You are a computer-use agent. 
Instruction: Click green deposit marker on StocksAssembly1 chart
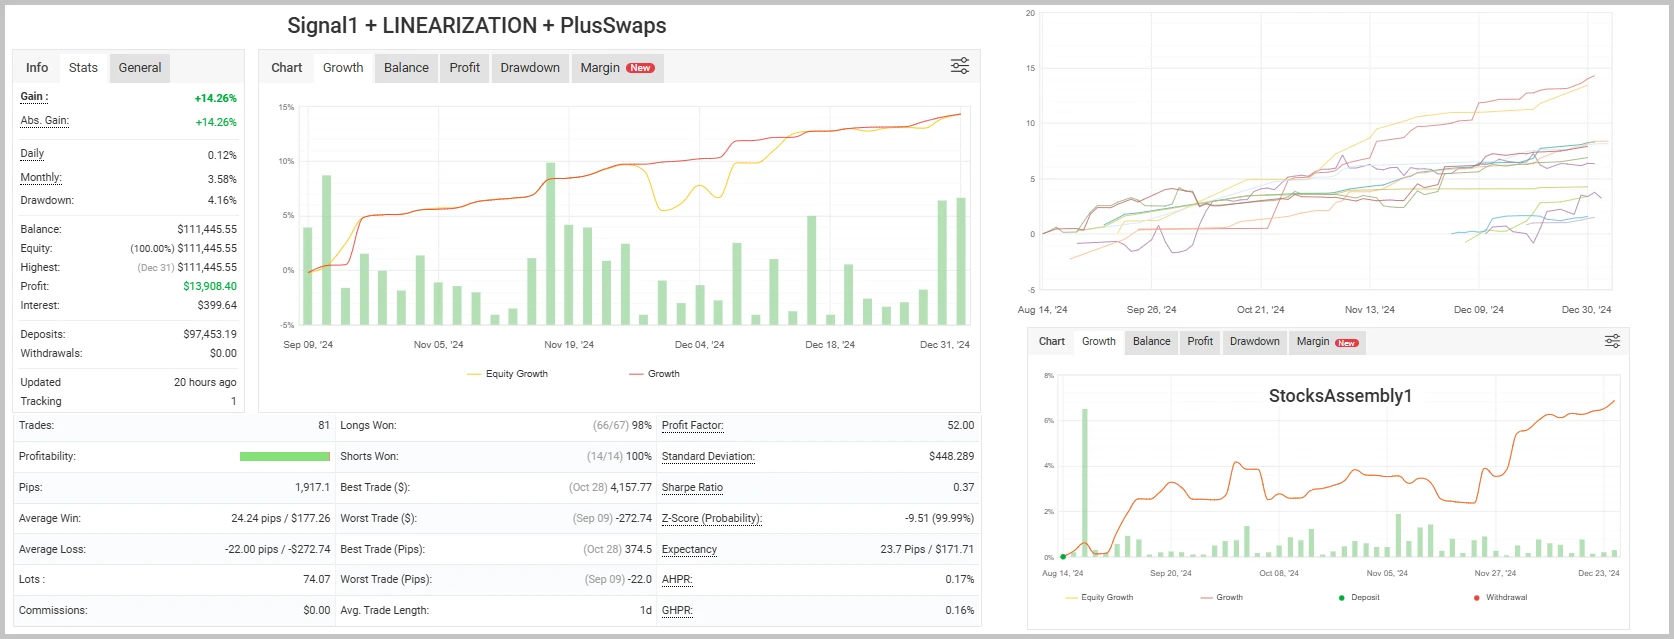[1062, 557]
